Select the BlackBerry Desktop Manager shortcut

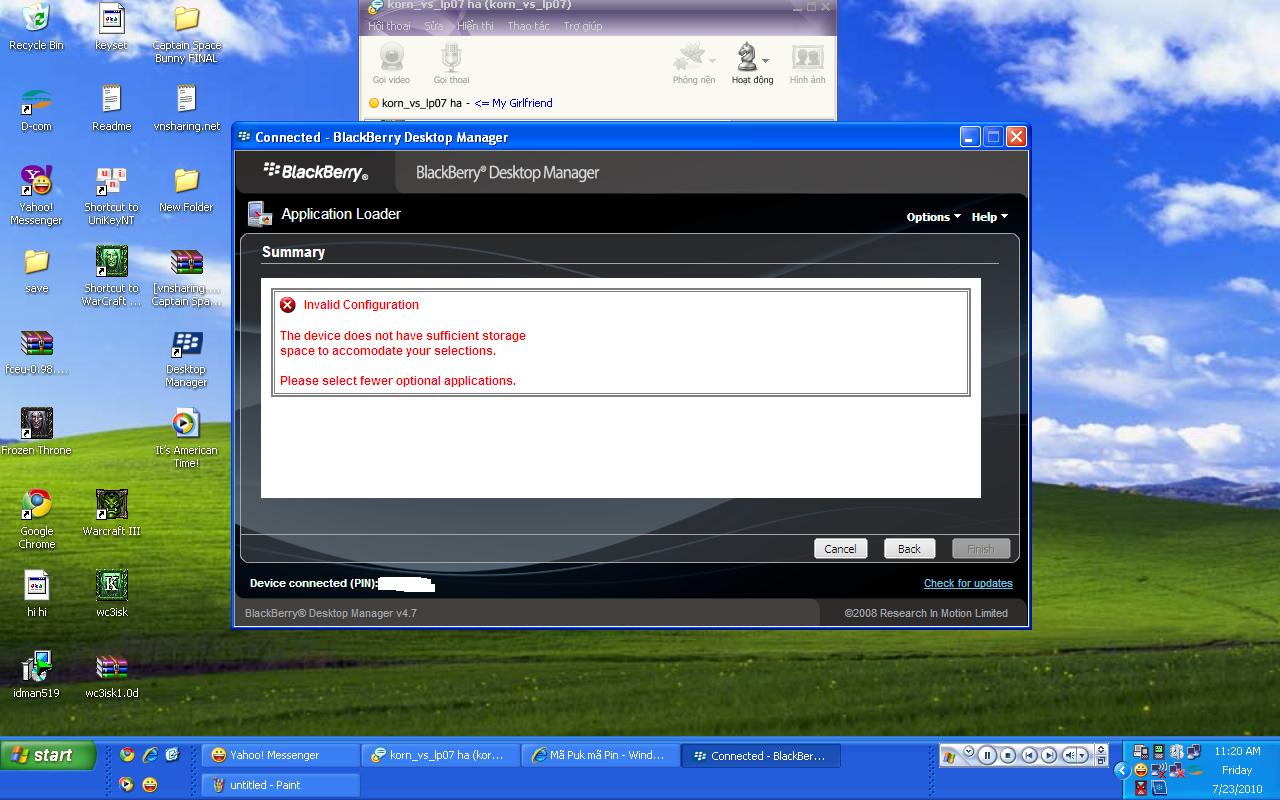pos(186,357)
